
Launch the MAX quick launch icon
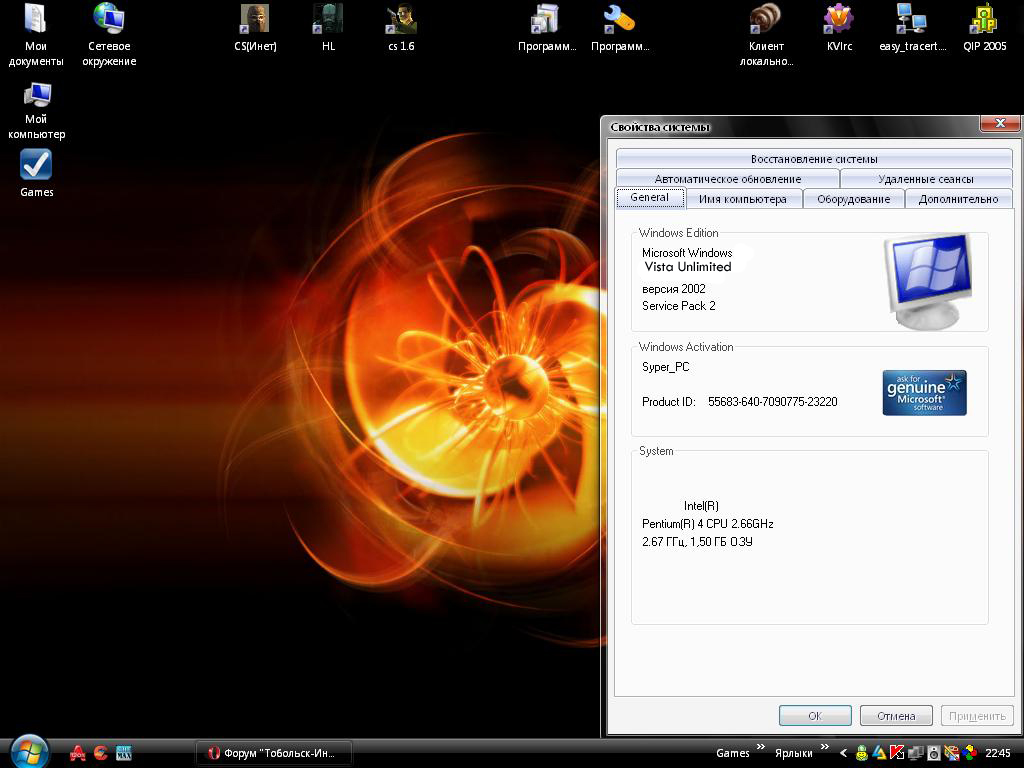(x=123, y=753)
